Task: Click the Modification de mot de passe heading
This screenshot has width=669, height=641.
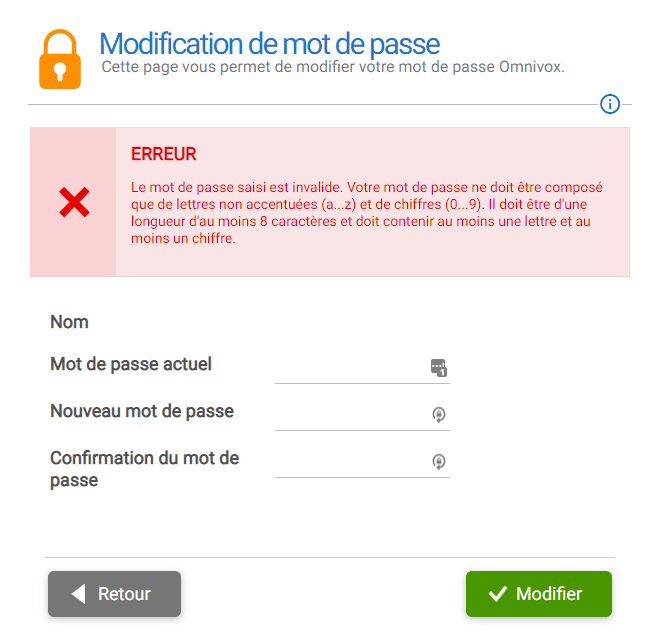Action: point(269,44)
